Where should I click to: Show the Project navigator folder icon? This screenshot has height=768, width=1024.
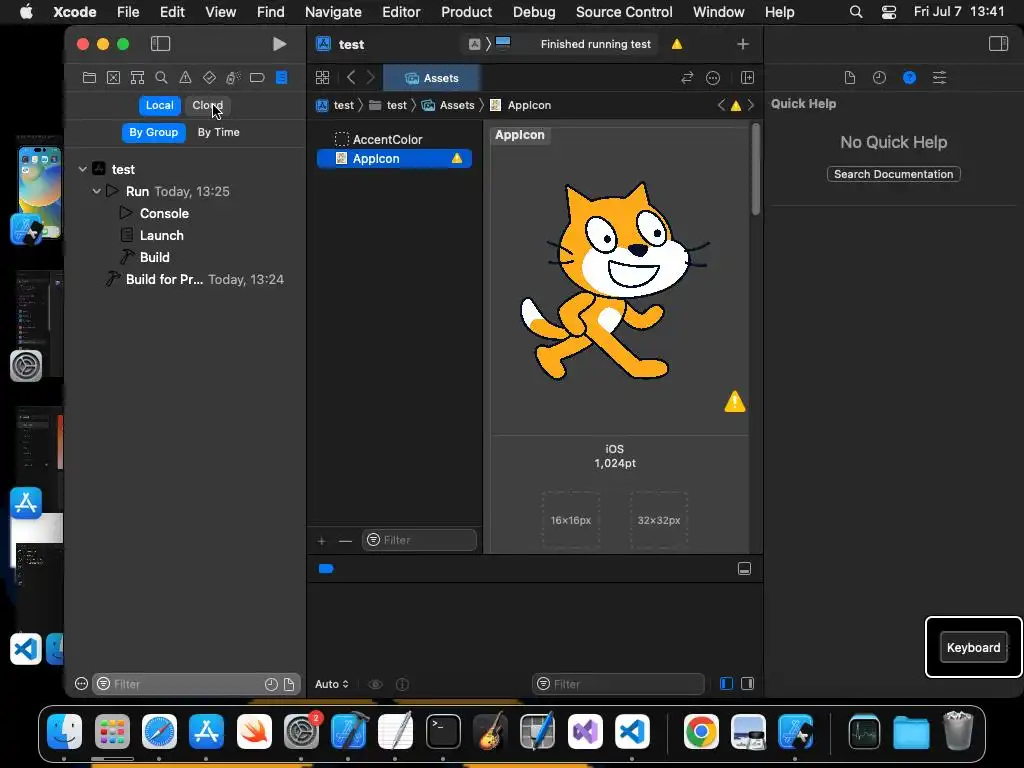[x=89, y=78]
